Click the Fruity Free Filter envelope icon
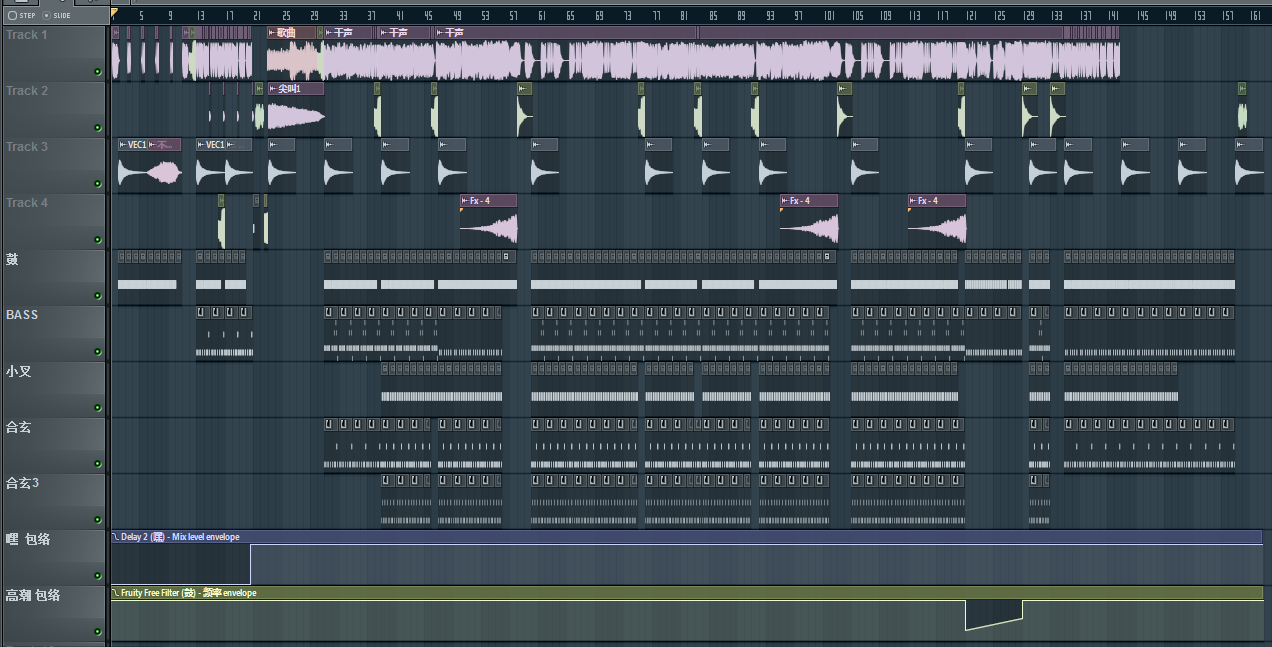Viewport: 1272px width, 647px height. (116, 593)
